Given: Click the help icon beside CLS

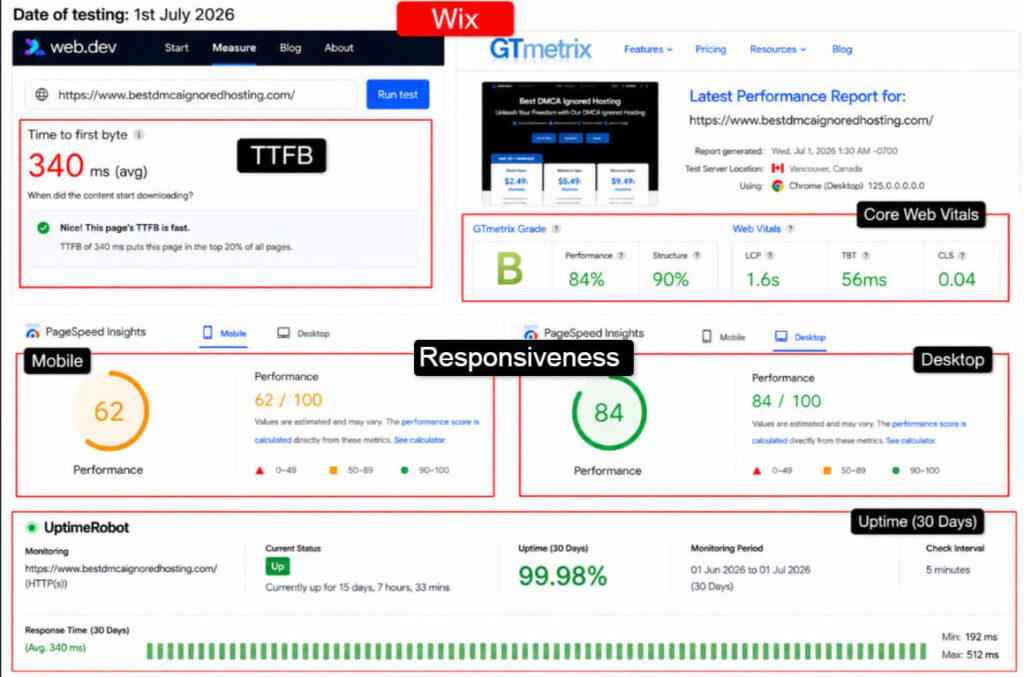Looking at the screenshot, I should click(x=962, y=256).
